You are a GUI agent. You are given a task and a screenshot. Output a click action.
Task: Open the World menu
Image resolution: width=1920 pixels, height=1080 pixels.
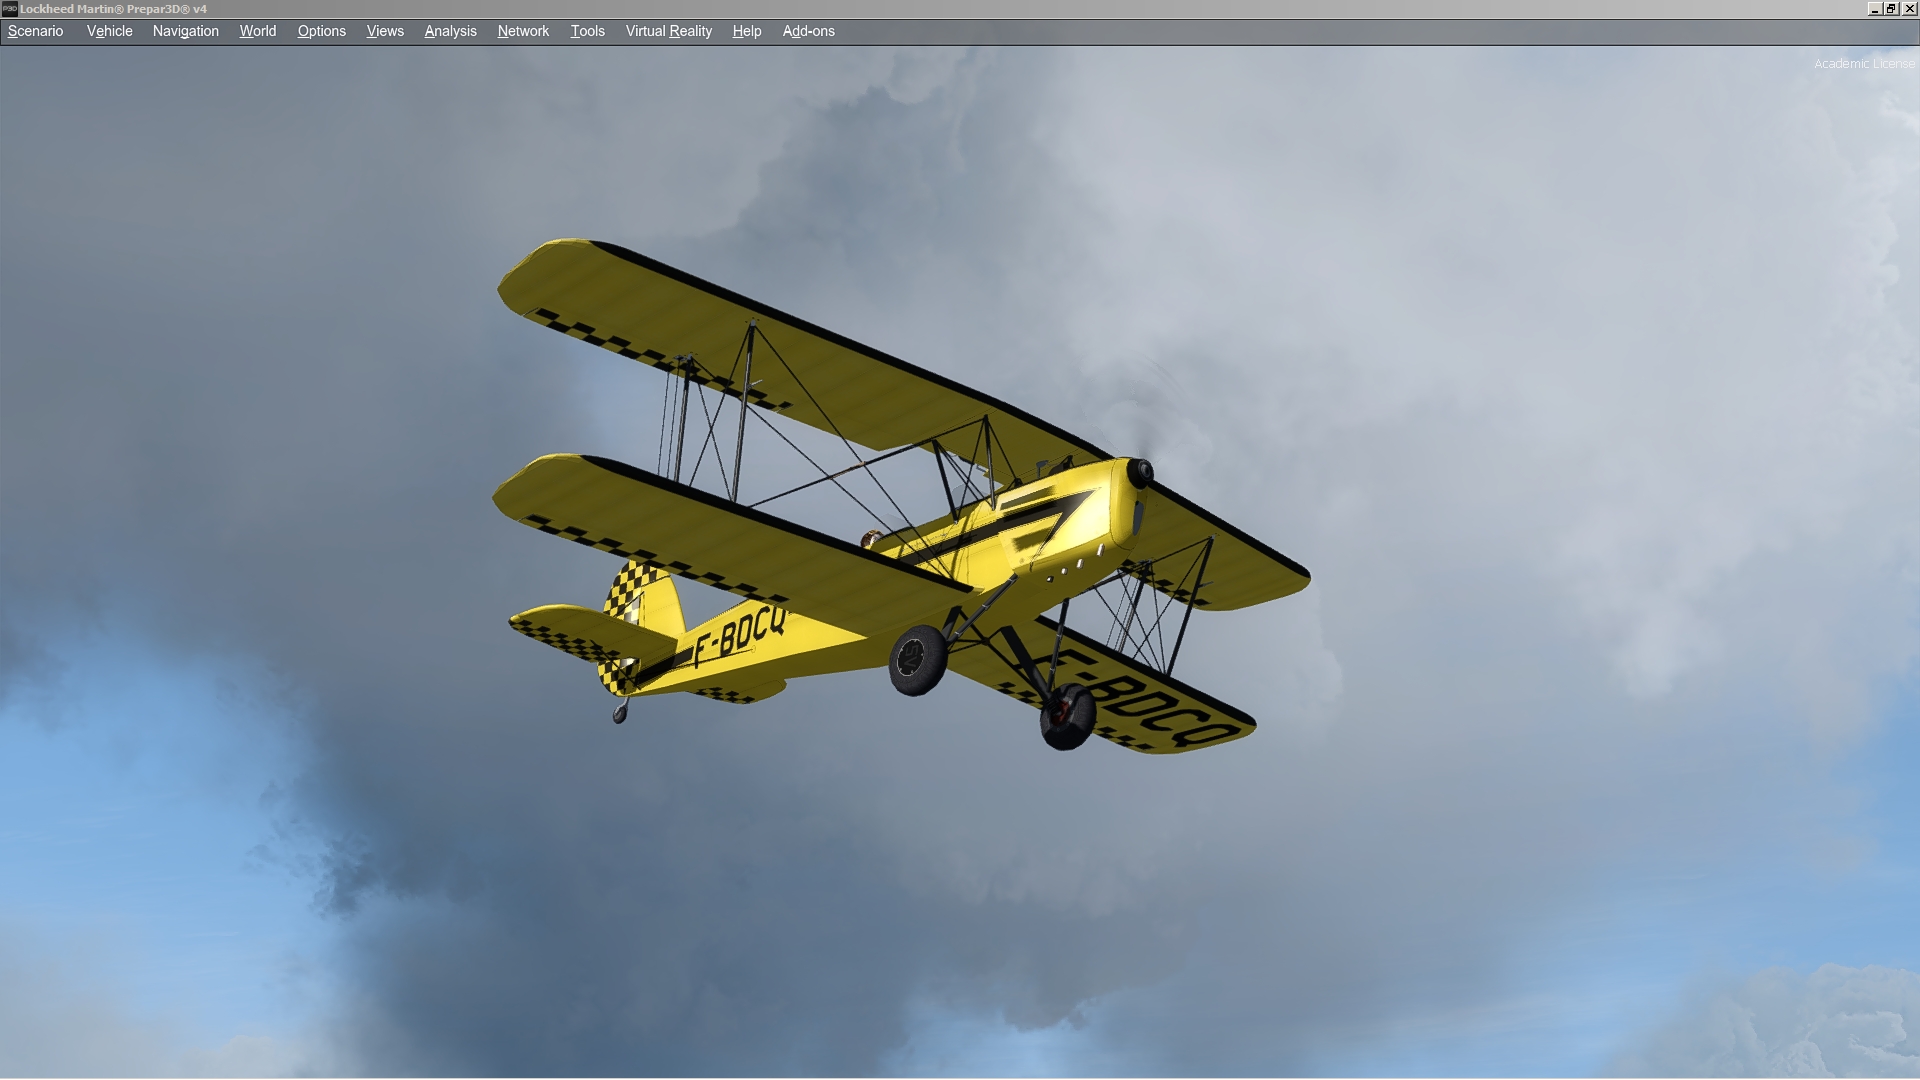click(x=257, y=31)
